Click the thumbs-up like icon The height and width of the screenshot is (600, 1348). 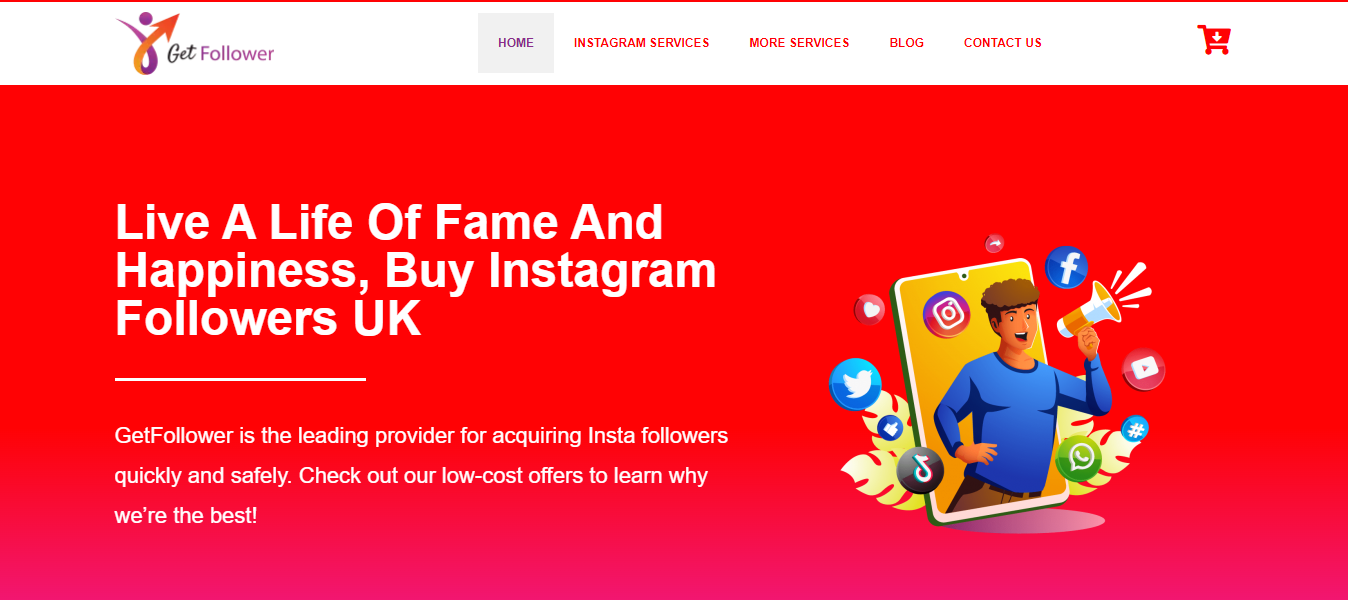[890, 429]
